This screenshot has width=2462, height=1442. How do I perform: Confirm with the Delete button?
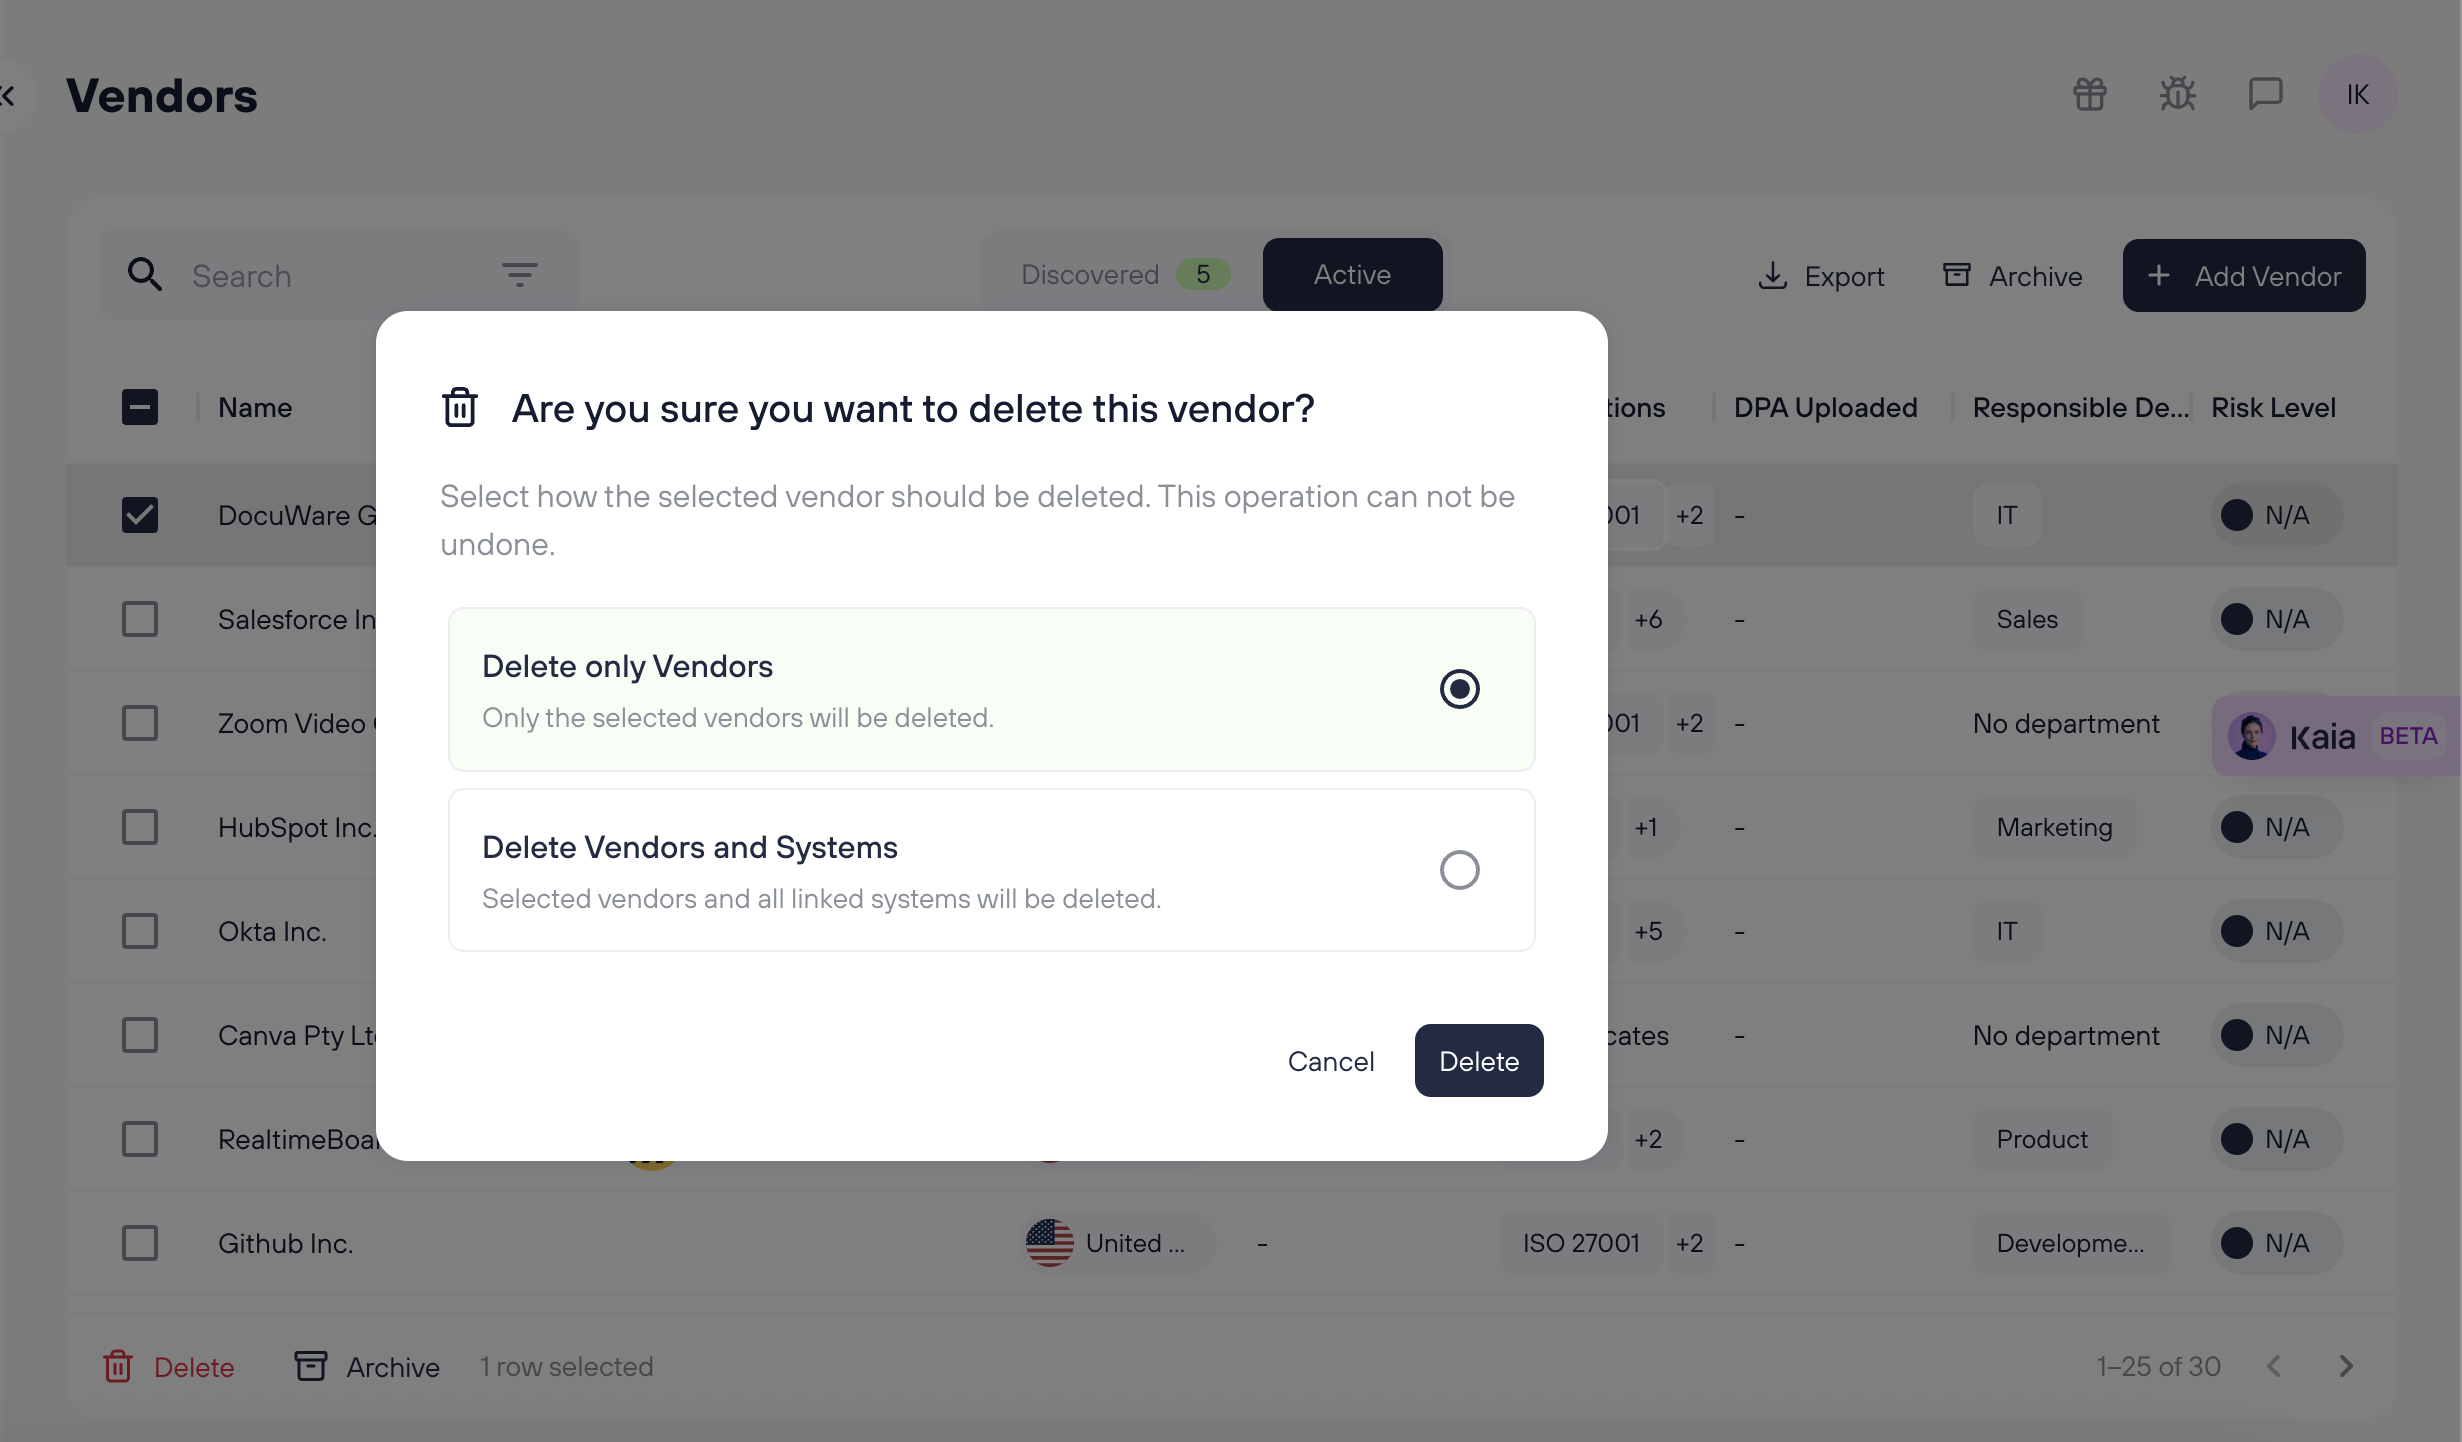point(1479,1061)
